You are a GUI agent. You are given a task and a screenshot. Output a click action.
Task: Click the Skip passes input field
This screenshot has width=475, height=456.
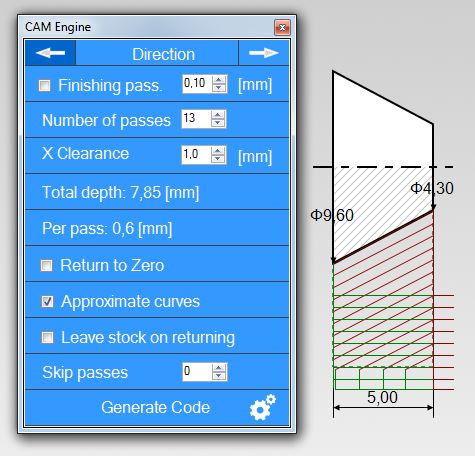197,372
